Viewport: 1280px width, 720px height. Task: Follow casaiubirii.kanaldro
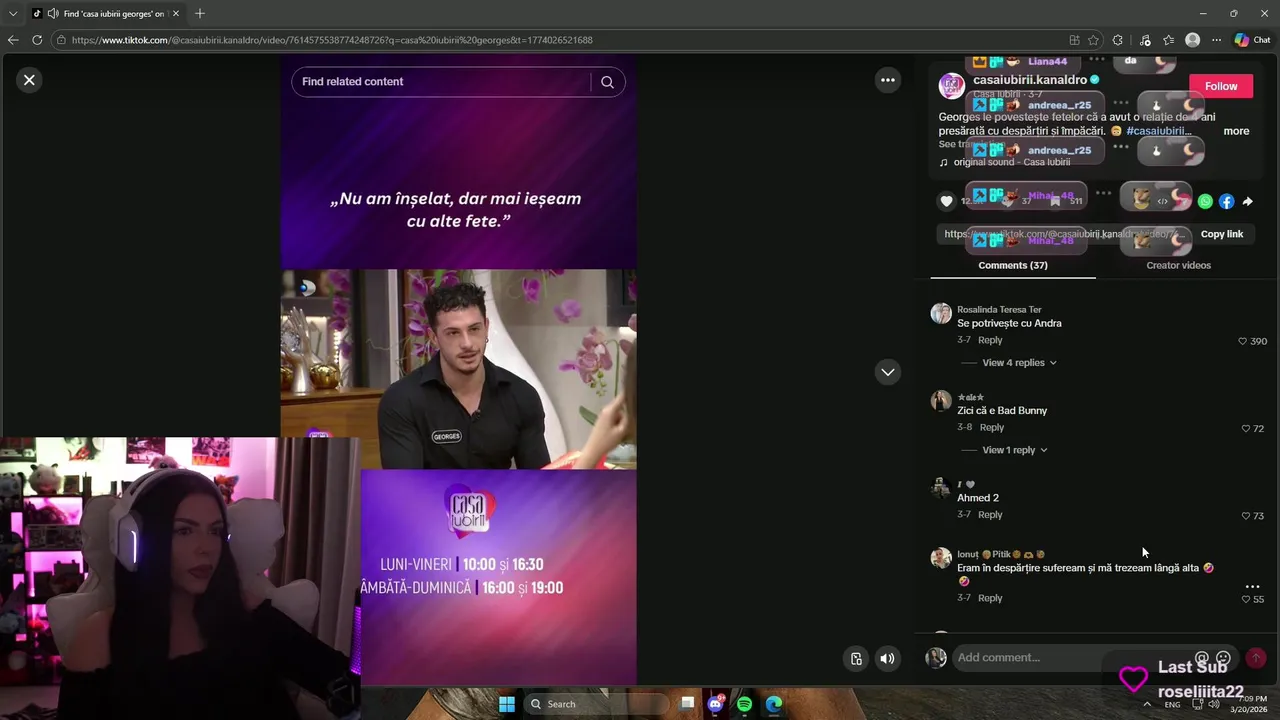click(1221, 86)
